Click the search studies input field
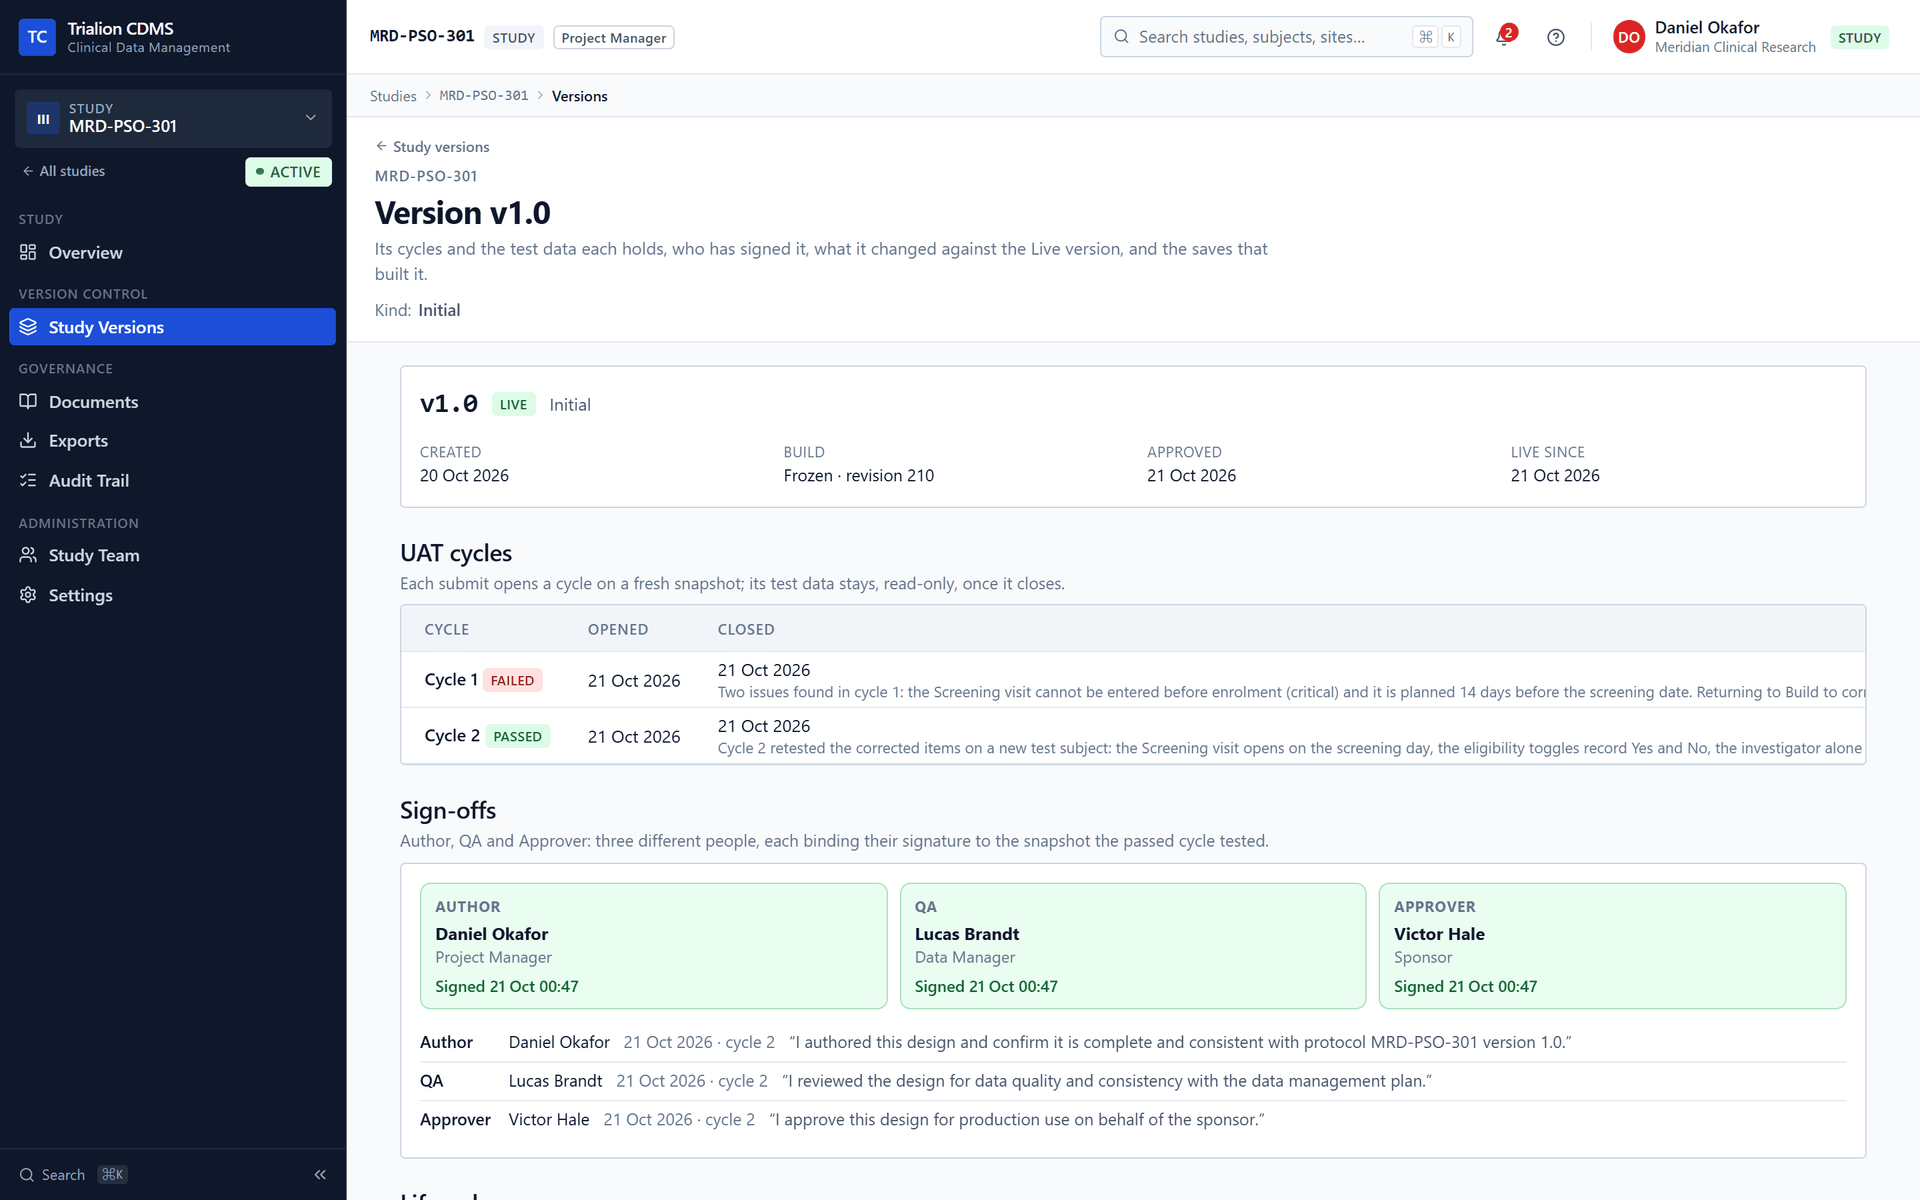The image size is (1920, 1200). click(1286, 37)
